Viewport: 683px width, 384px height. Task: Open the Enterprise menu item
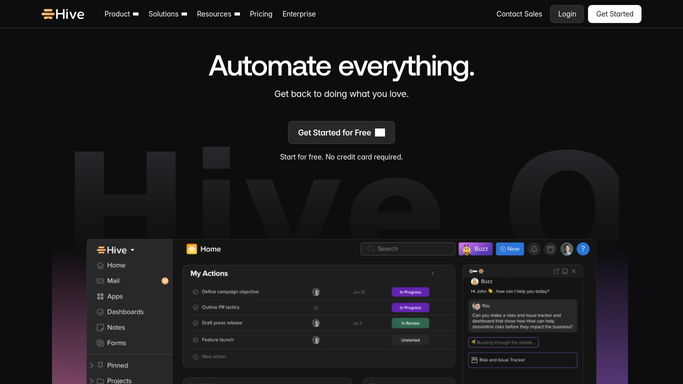tap(299, 14)
